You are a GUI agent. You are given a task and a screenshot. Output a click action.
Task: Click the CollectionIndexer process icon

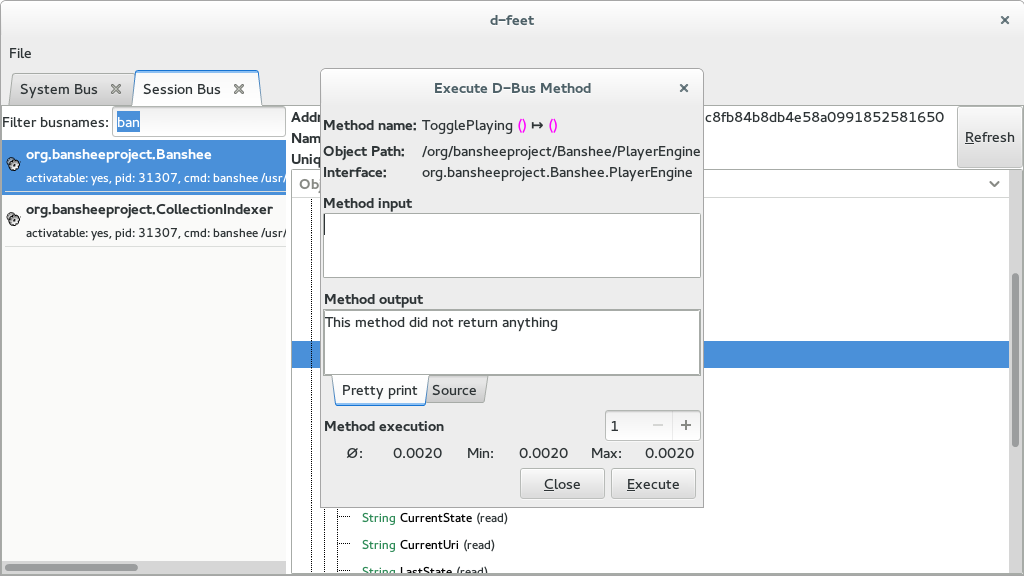(x=13, y=219)
